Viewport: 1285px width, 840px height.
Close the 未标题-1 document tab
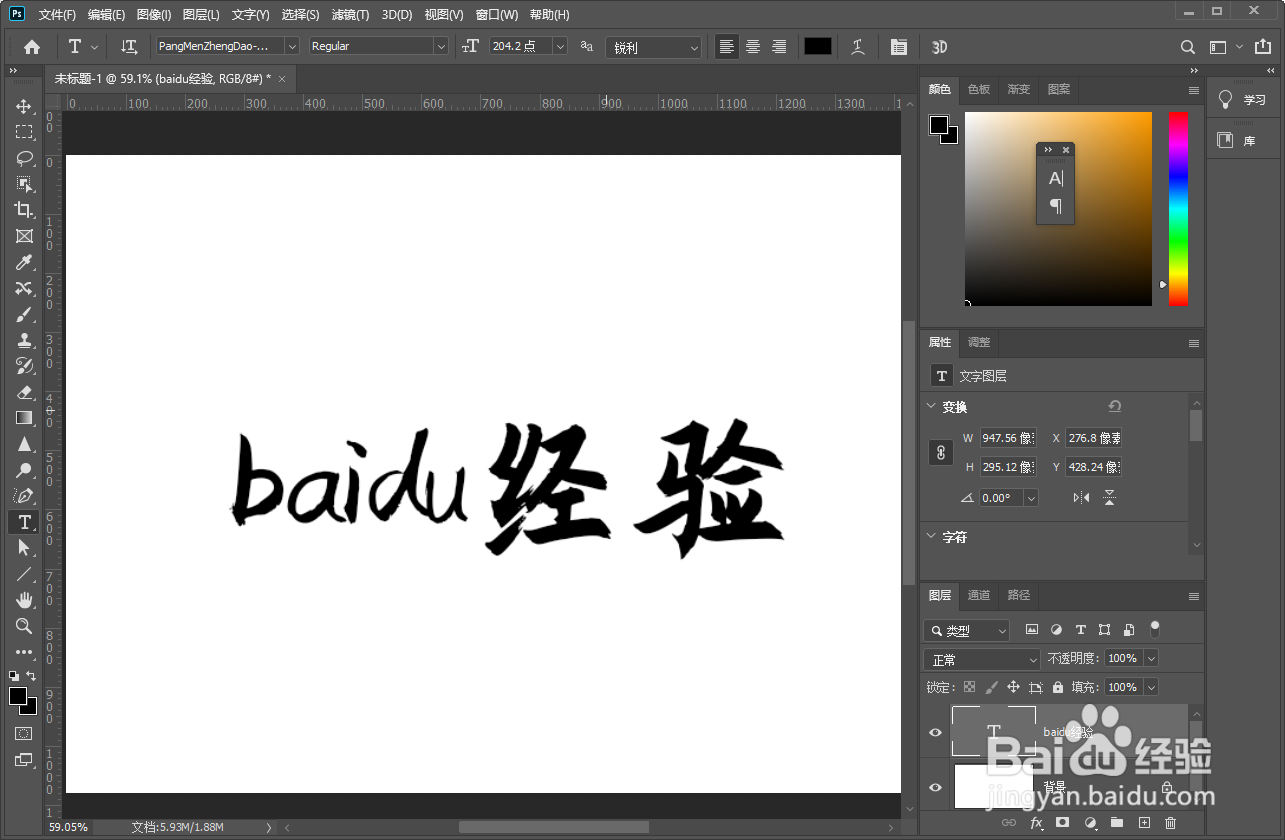pyautogui.click(x=282, y=78)
